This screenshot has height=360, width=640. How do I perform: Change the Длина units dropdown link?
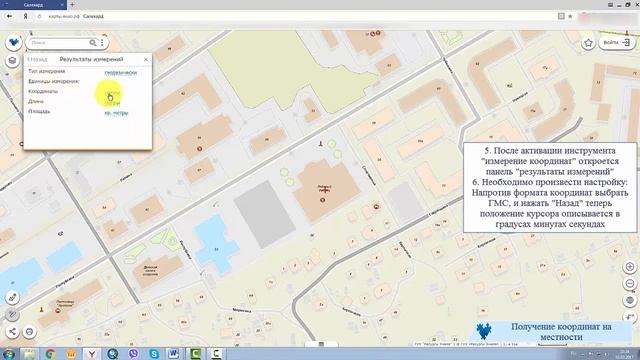112,103
